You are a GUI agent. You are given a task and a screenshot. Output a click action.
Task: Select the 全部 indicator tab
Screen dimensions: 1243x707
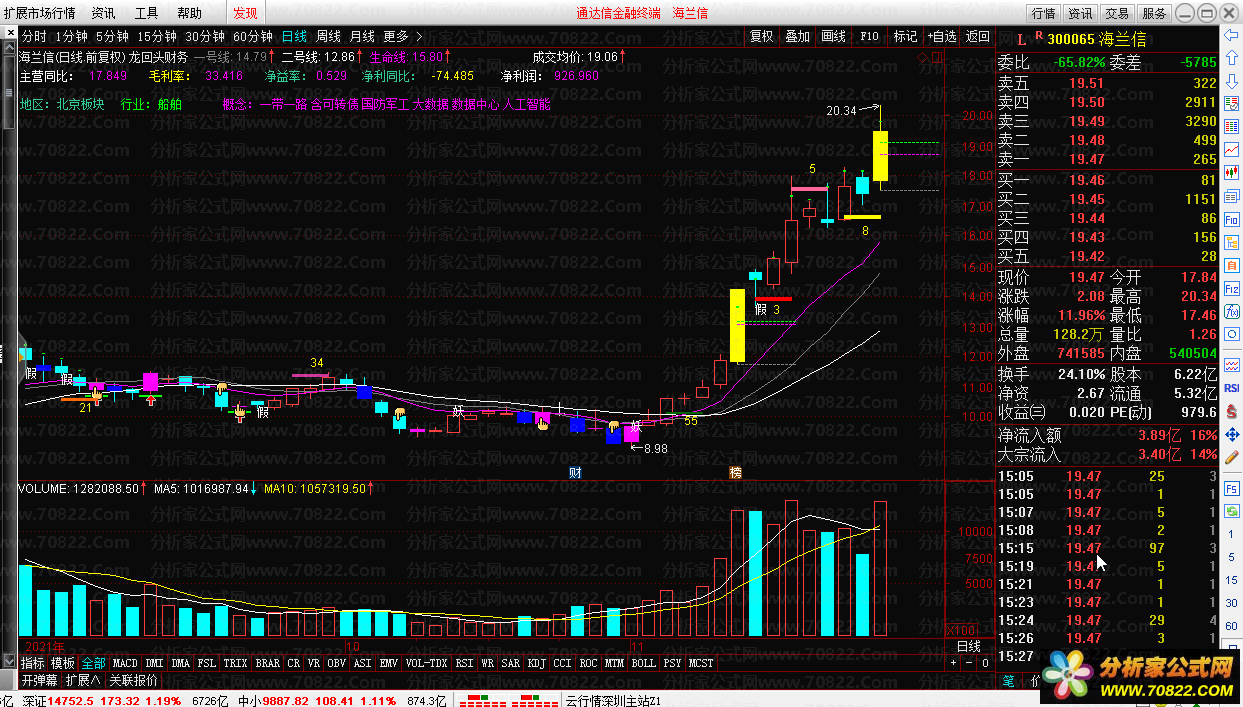[93, 663]
